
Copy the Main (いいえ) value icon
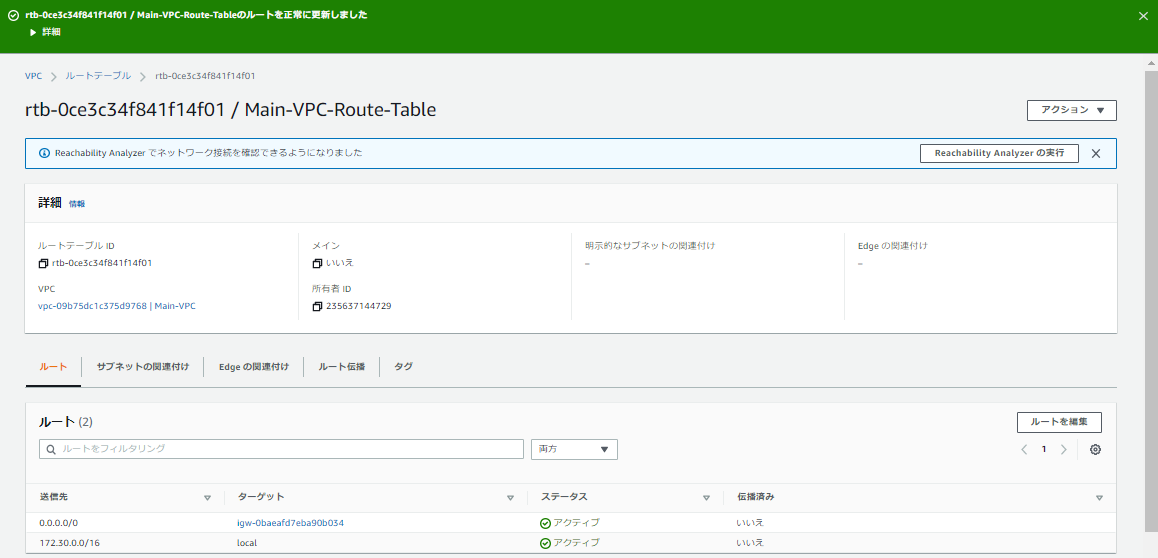317,263
